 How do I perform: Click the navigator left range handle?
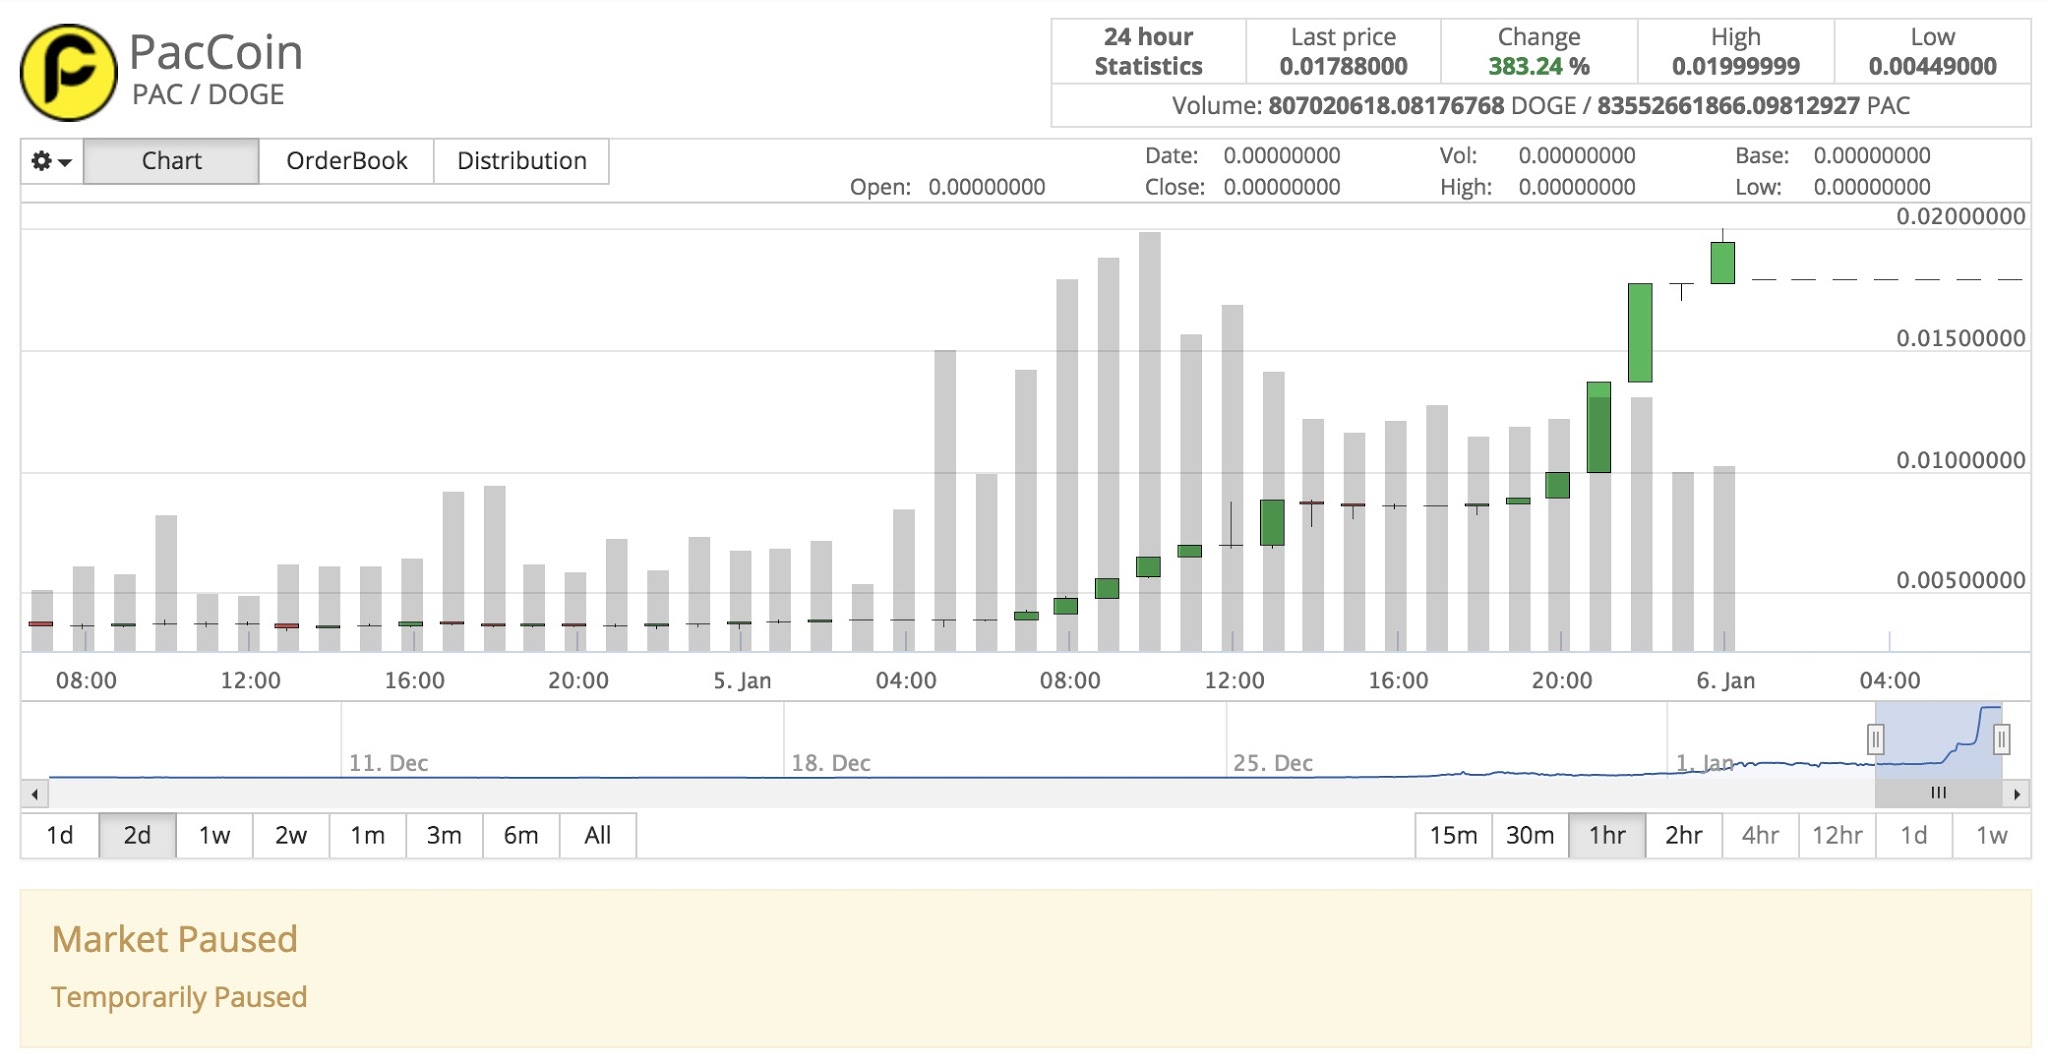pyautogui.click(x=1875, y=740)
